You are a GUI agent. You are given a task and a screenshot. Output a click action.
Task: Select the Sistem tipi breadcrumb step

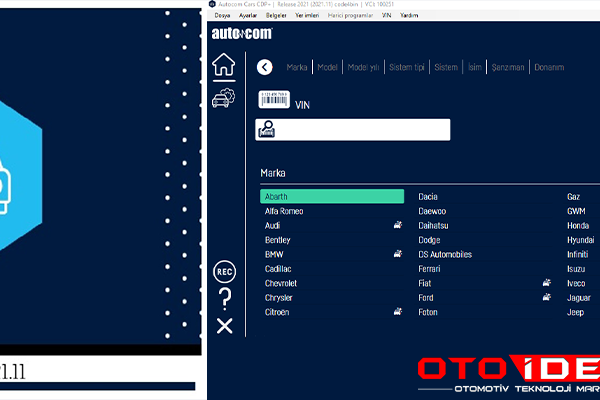[407, 67]
